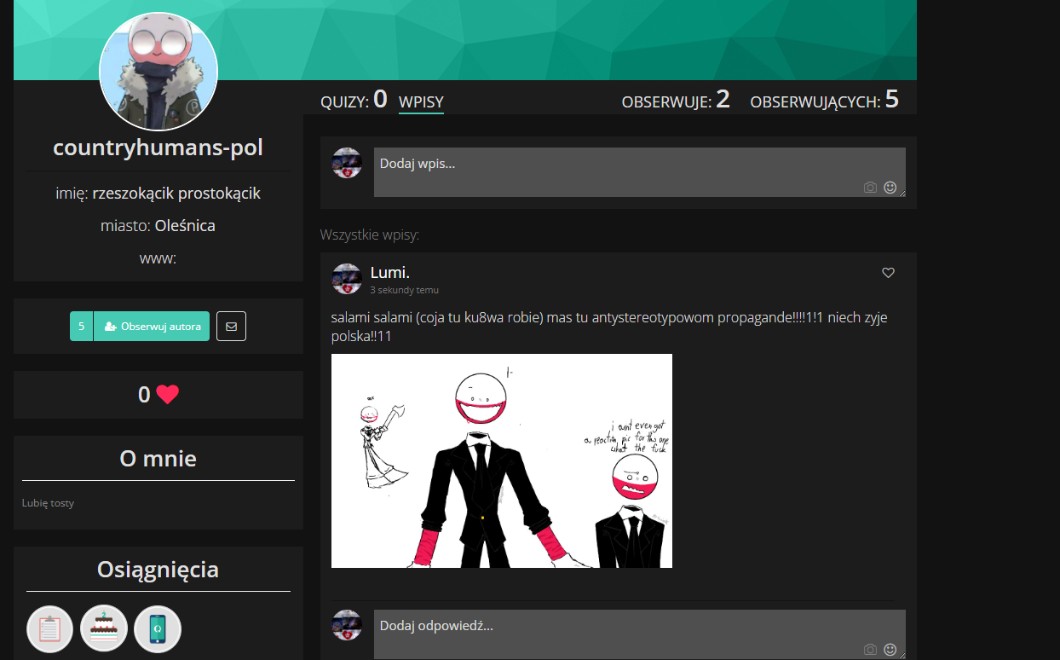Screen dimensions: 1060x660
Task: Click the birthday cake achievement badge
Action: click(104, 629)
